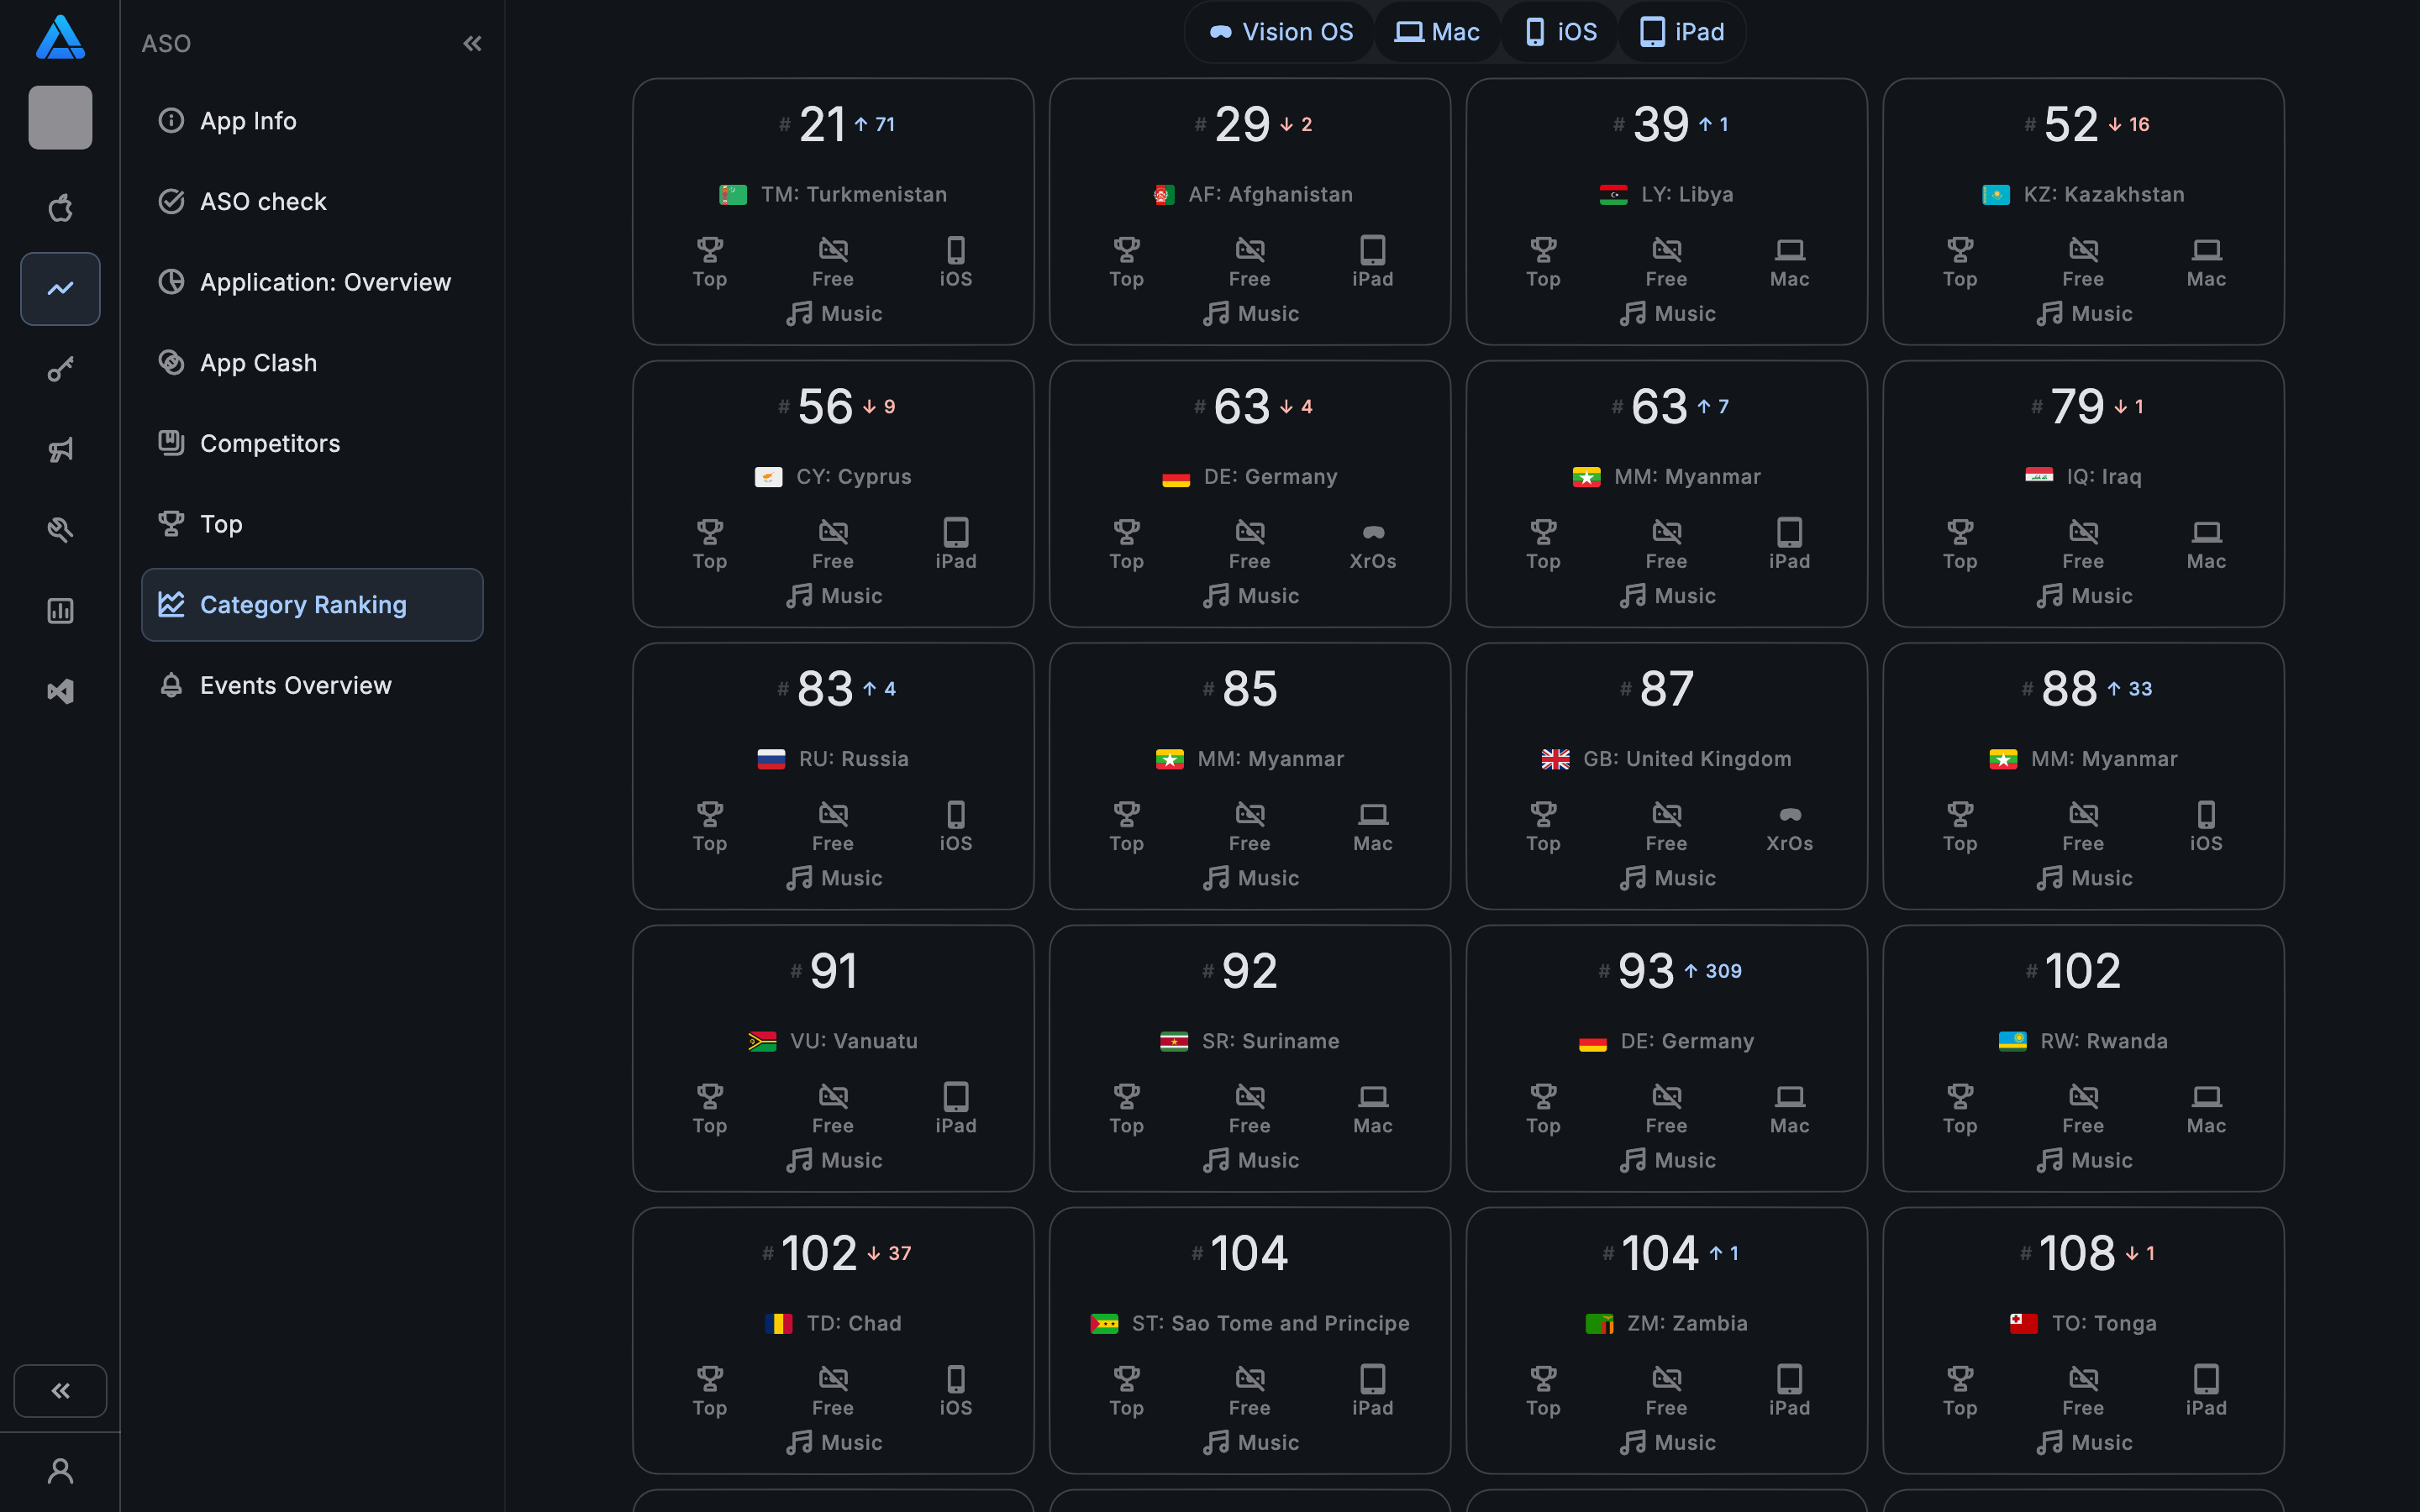The image size is (2420, 1512).
Task: Open the Competitors page
Action: [269, 443]
